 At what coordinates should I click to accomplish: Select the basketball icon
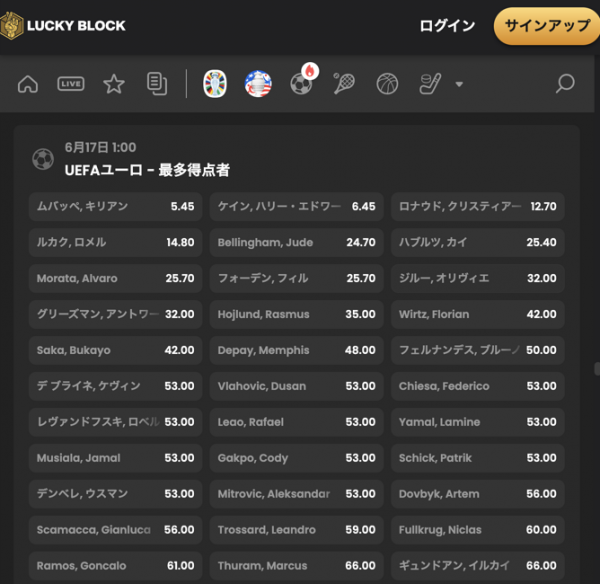point(387,83)
